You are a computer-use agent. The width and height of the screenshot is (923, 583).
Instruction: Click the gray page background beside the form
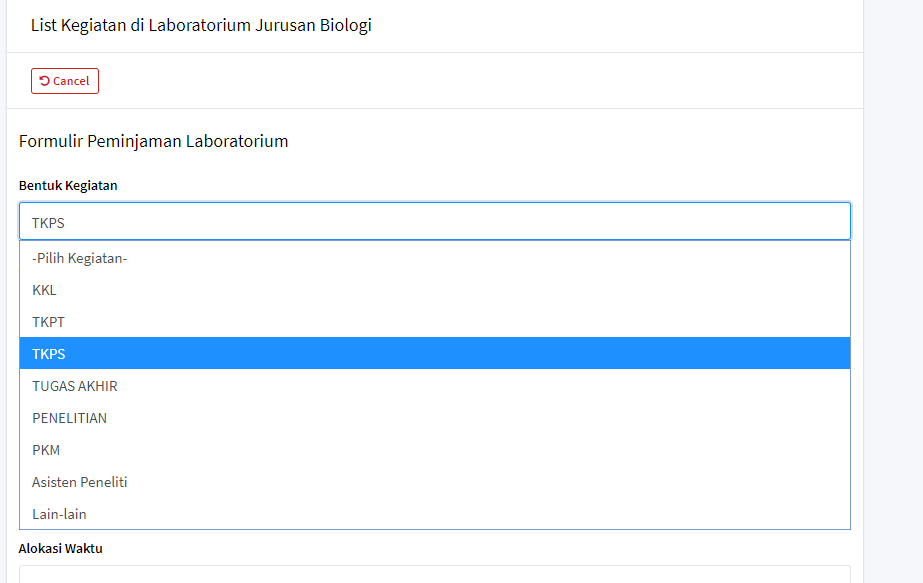pos(893,300)
